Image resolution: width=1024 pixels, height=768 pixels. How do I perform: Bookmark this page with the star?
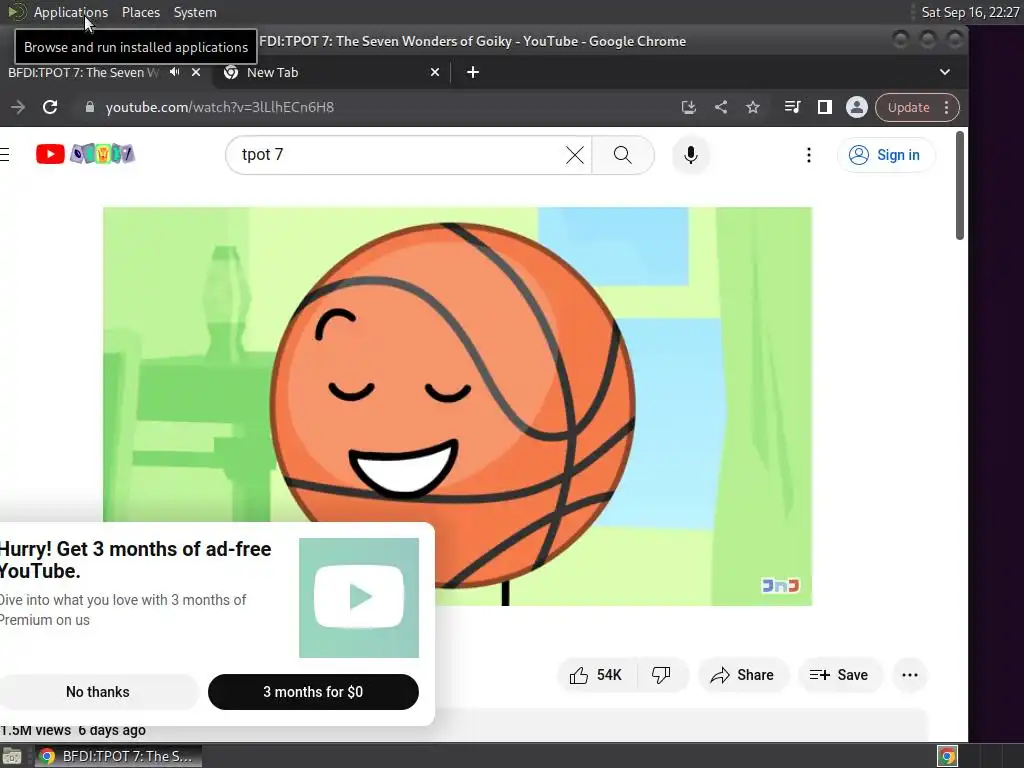pos(753,107)
